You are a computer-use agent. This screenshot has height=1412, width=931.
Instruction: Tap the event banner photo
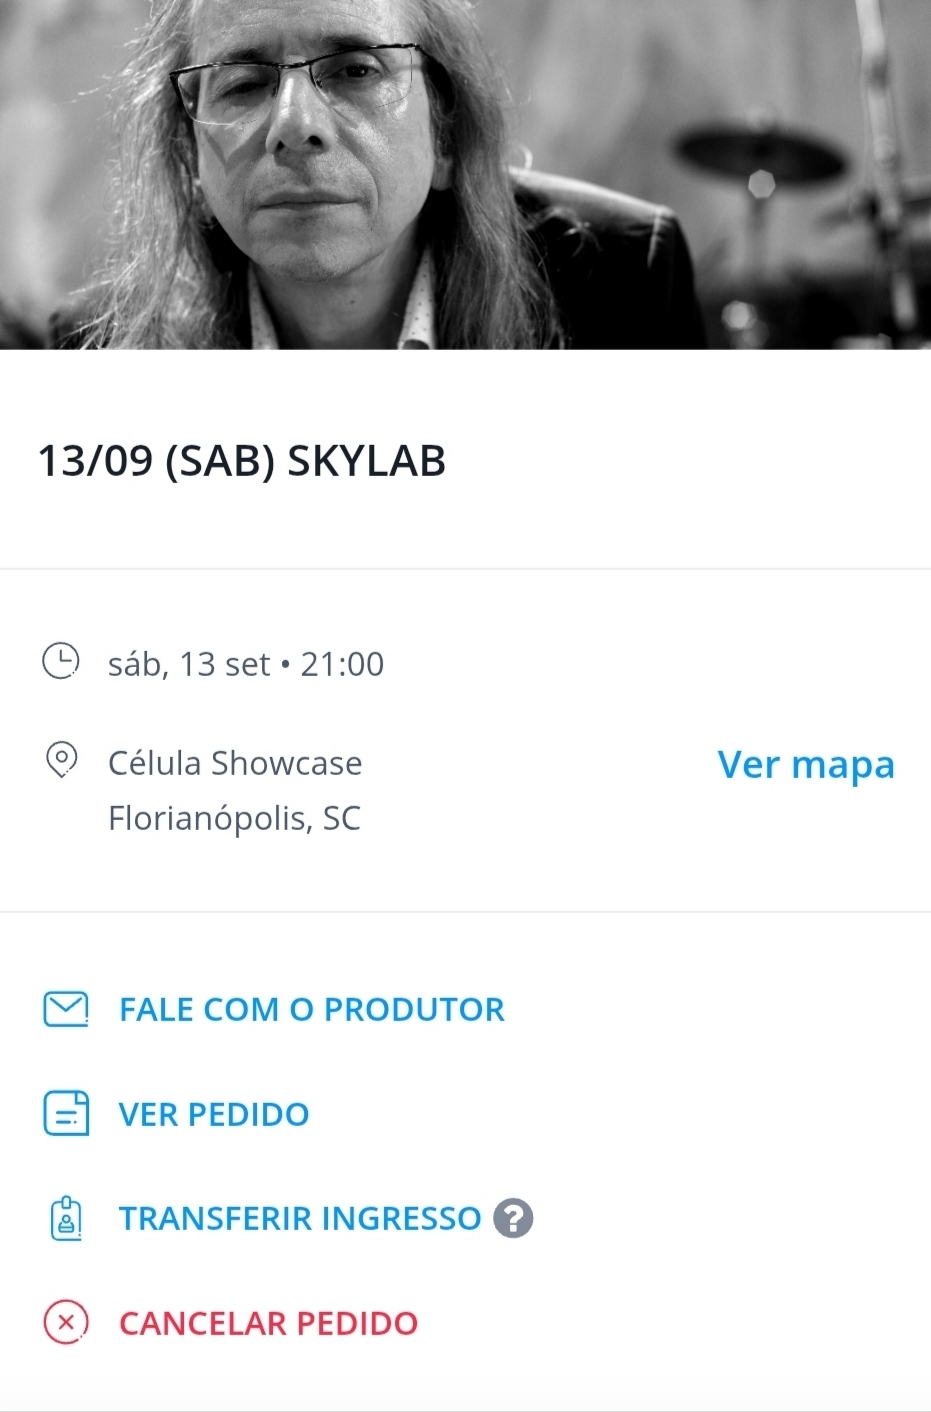[x=465, y=174]
